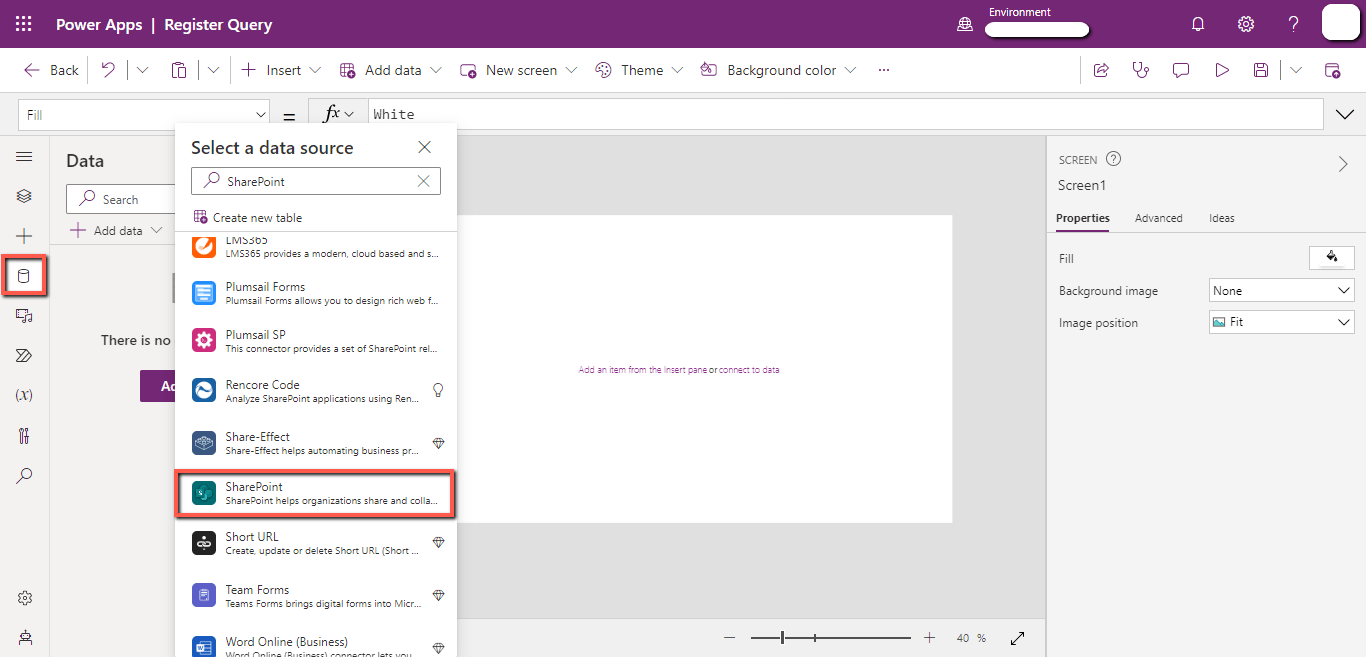Click Create new table
1366x657 pixels.
pyautogui.click(x=248, y=217)
